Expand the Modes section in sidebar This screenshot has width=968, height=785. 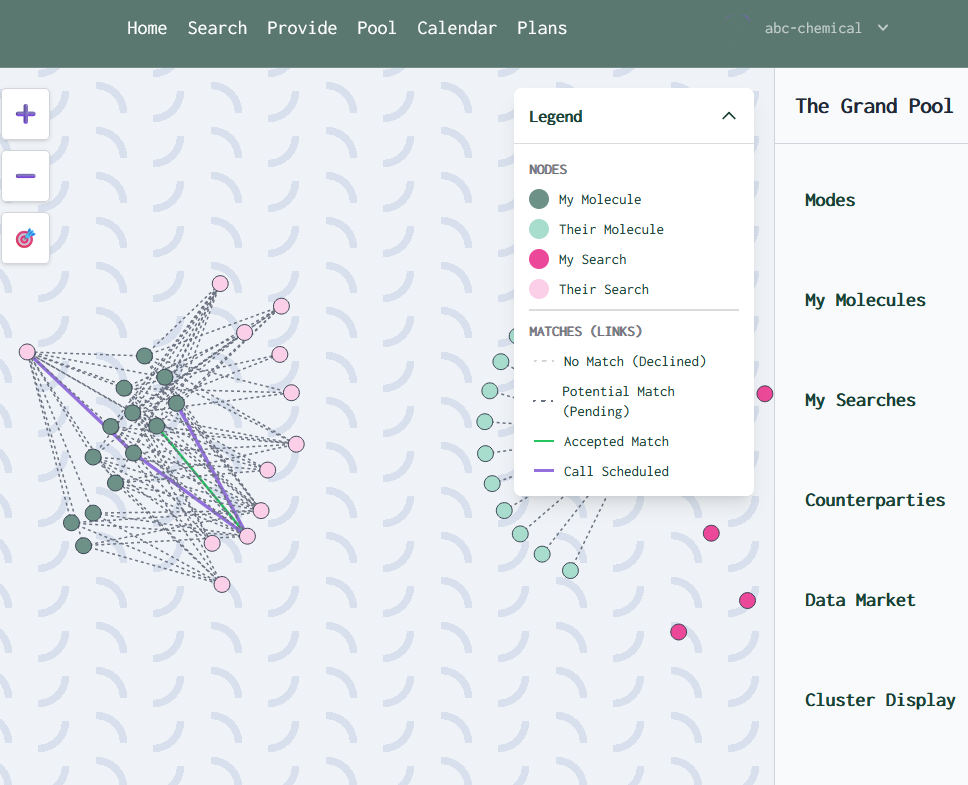(830, 200)
